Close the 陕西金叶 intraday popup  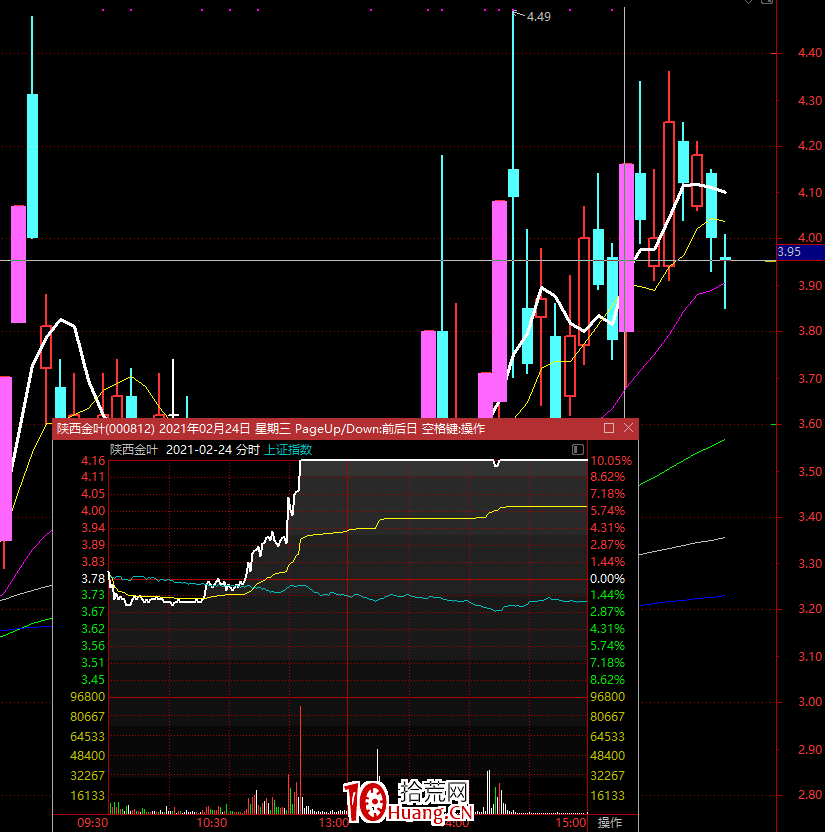(x=628, y=428)
